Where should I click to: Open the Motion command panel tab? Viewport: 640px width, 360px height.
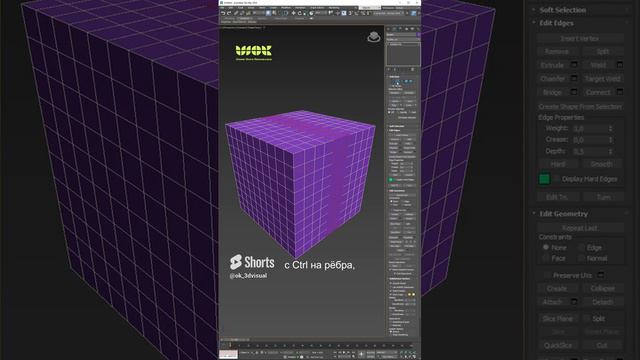coord(407,29)
